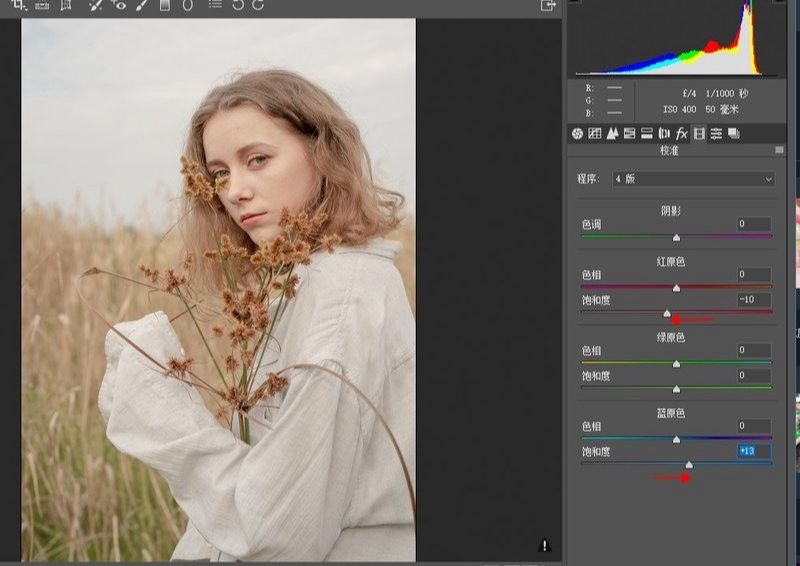
Task: Open the Detail panel tab
Action: (612, 134)
